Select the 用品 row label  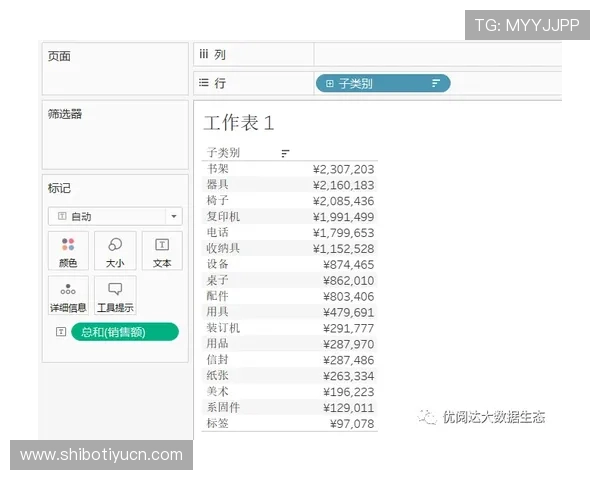218,344
